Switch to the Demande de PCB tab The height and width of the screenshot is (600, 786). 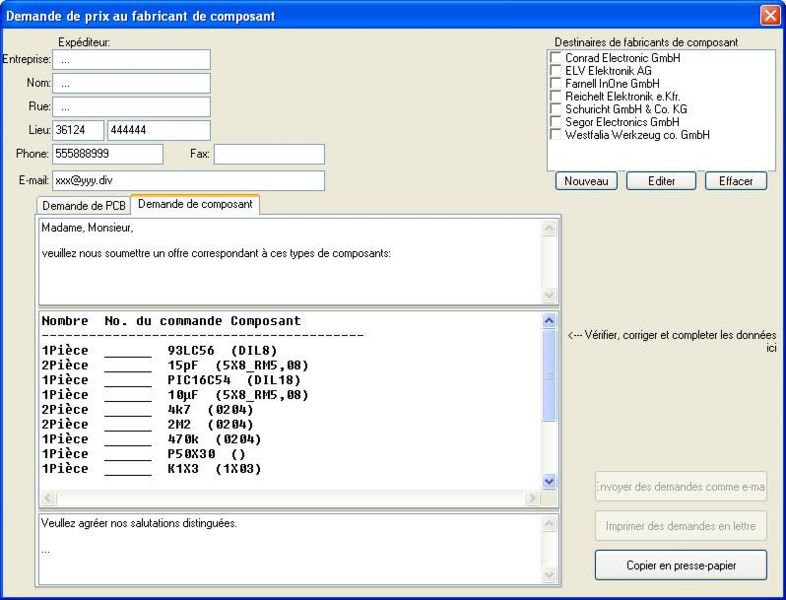pyautogui.click(x=84, y=206)
